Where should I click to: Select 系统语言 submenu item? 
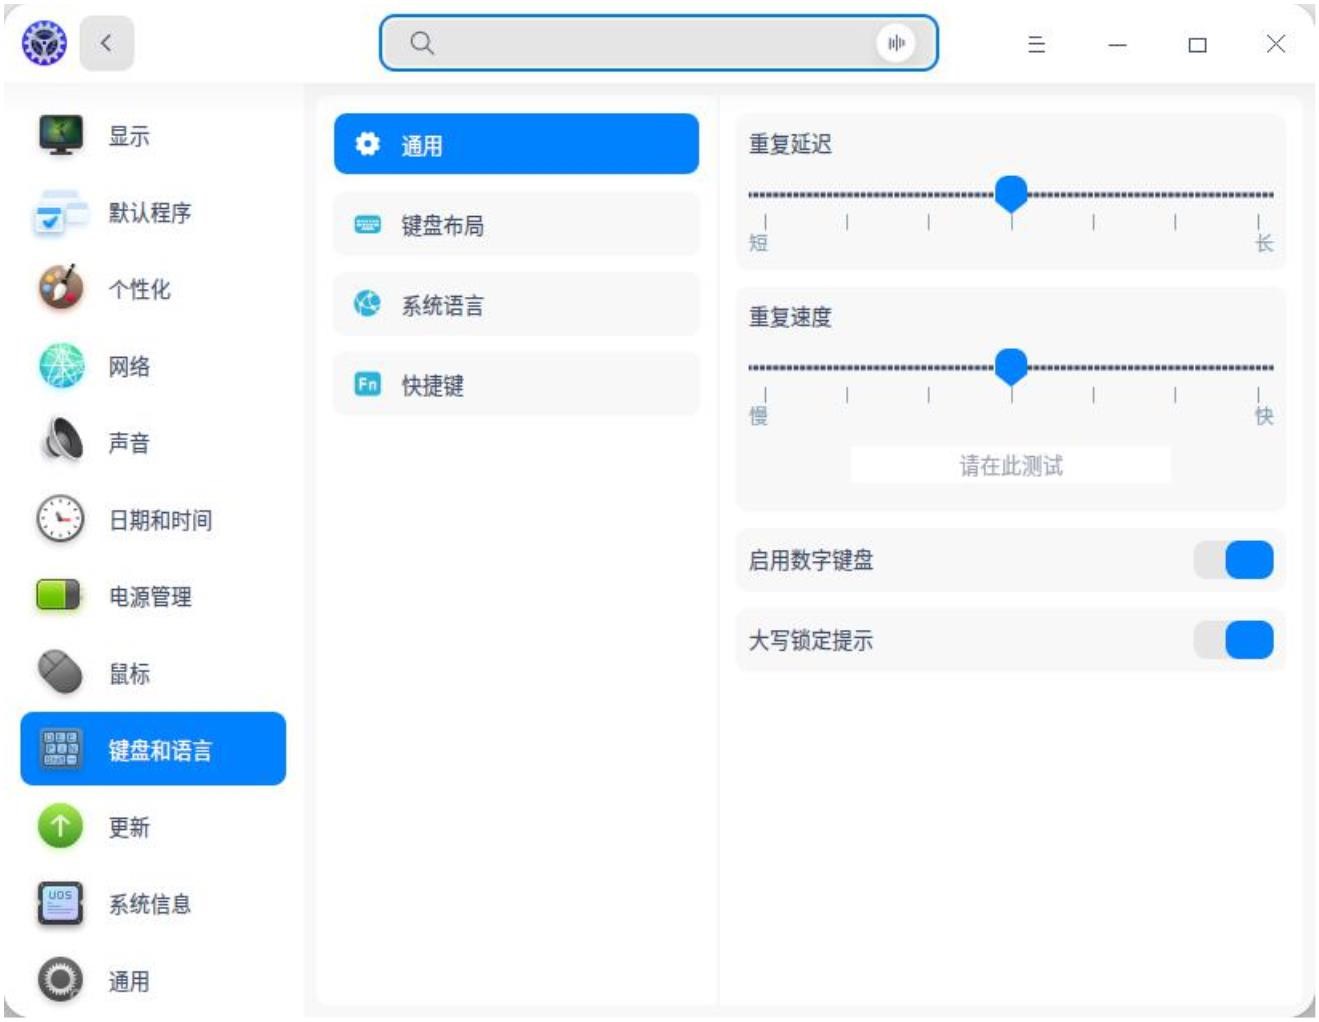(516, 304)
